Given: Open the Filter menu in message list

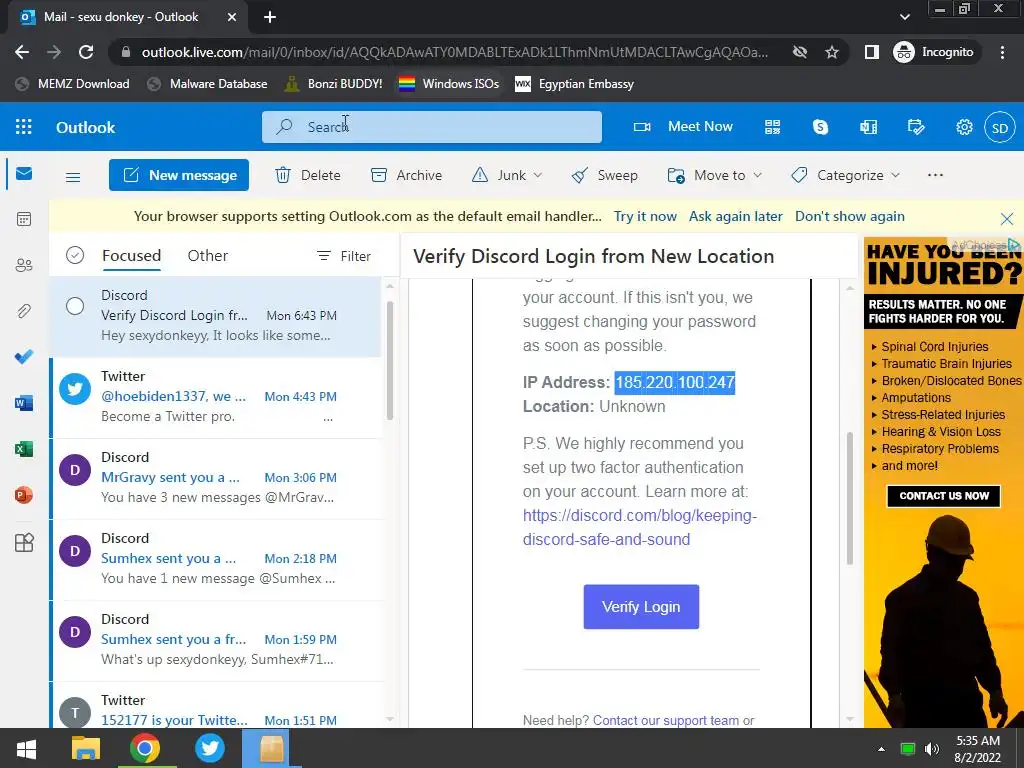Looking at the screenshot, I should click(344, 256).
